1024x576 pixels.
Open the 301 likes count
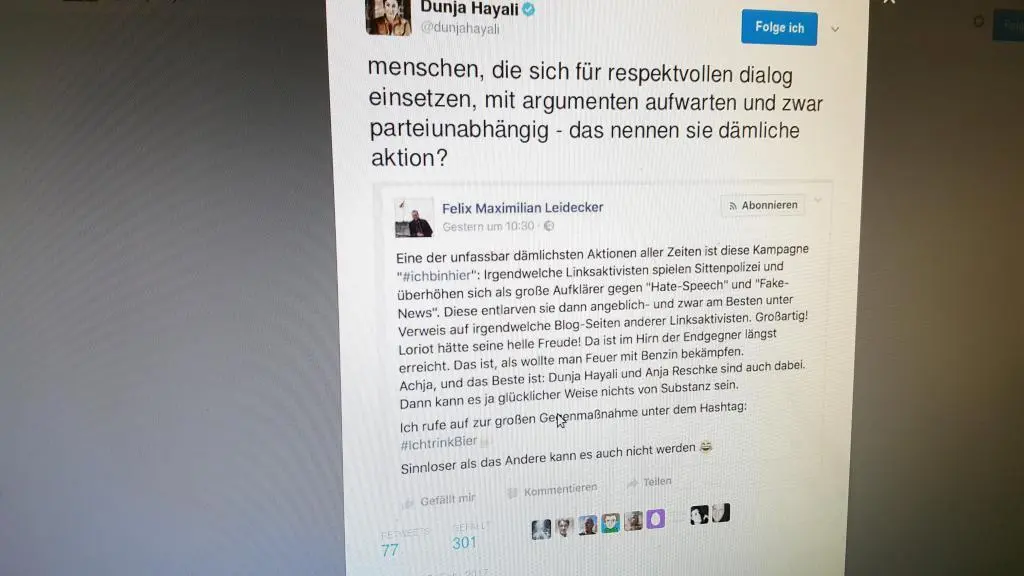point(464,542)
